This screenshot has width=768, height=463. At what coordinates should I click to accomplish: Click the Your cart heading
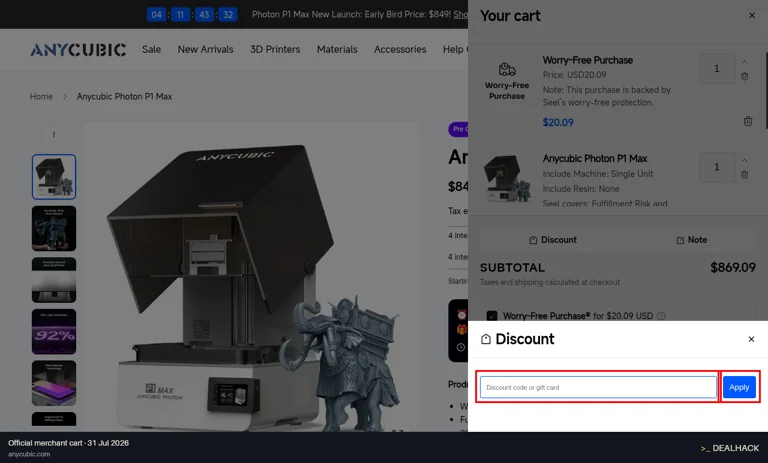tap(510, 16)
